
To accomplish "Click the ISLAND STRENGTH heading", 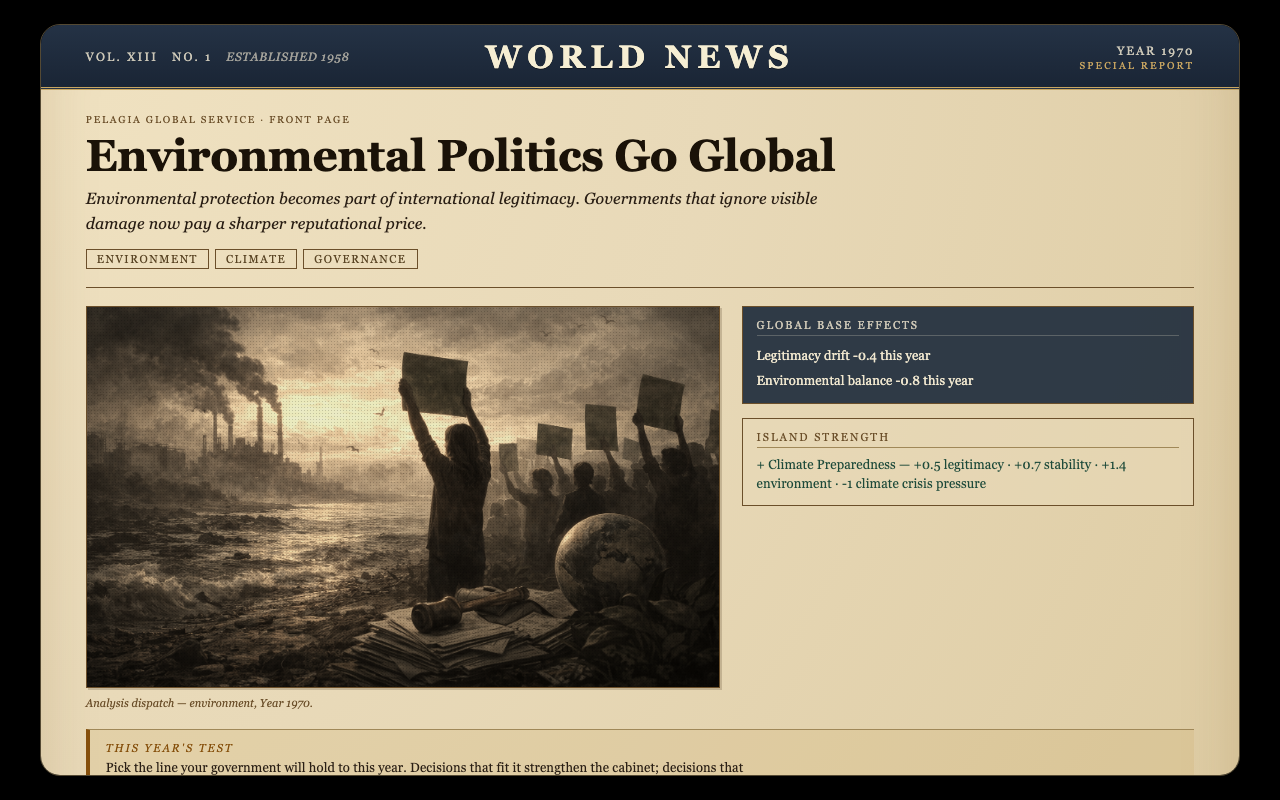I will coord(822,437).
